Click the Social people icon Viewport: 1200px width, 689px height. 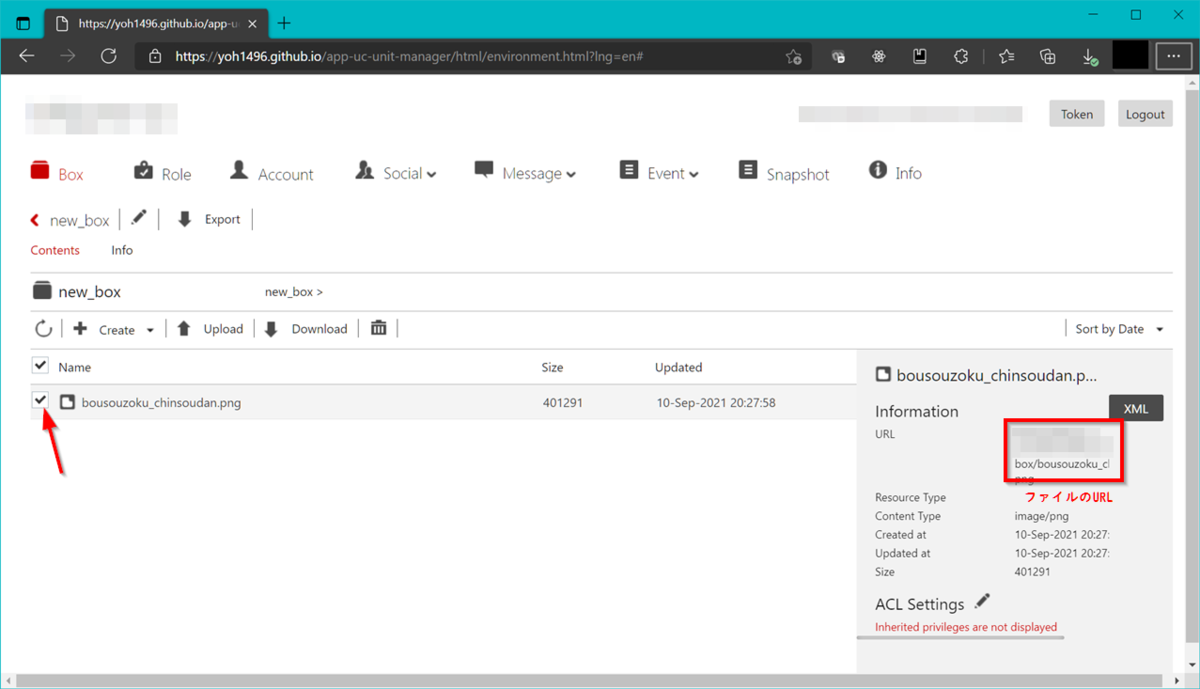364,171
